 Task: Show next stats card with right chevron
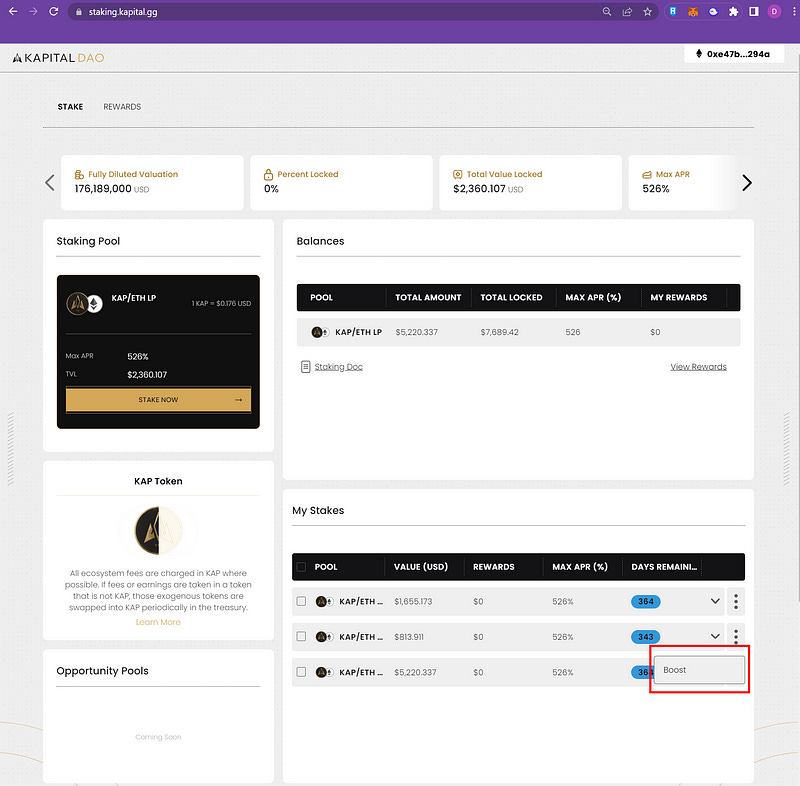(746, 183)
